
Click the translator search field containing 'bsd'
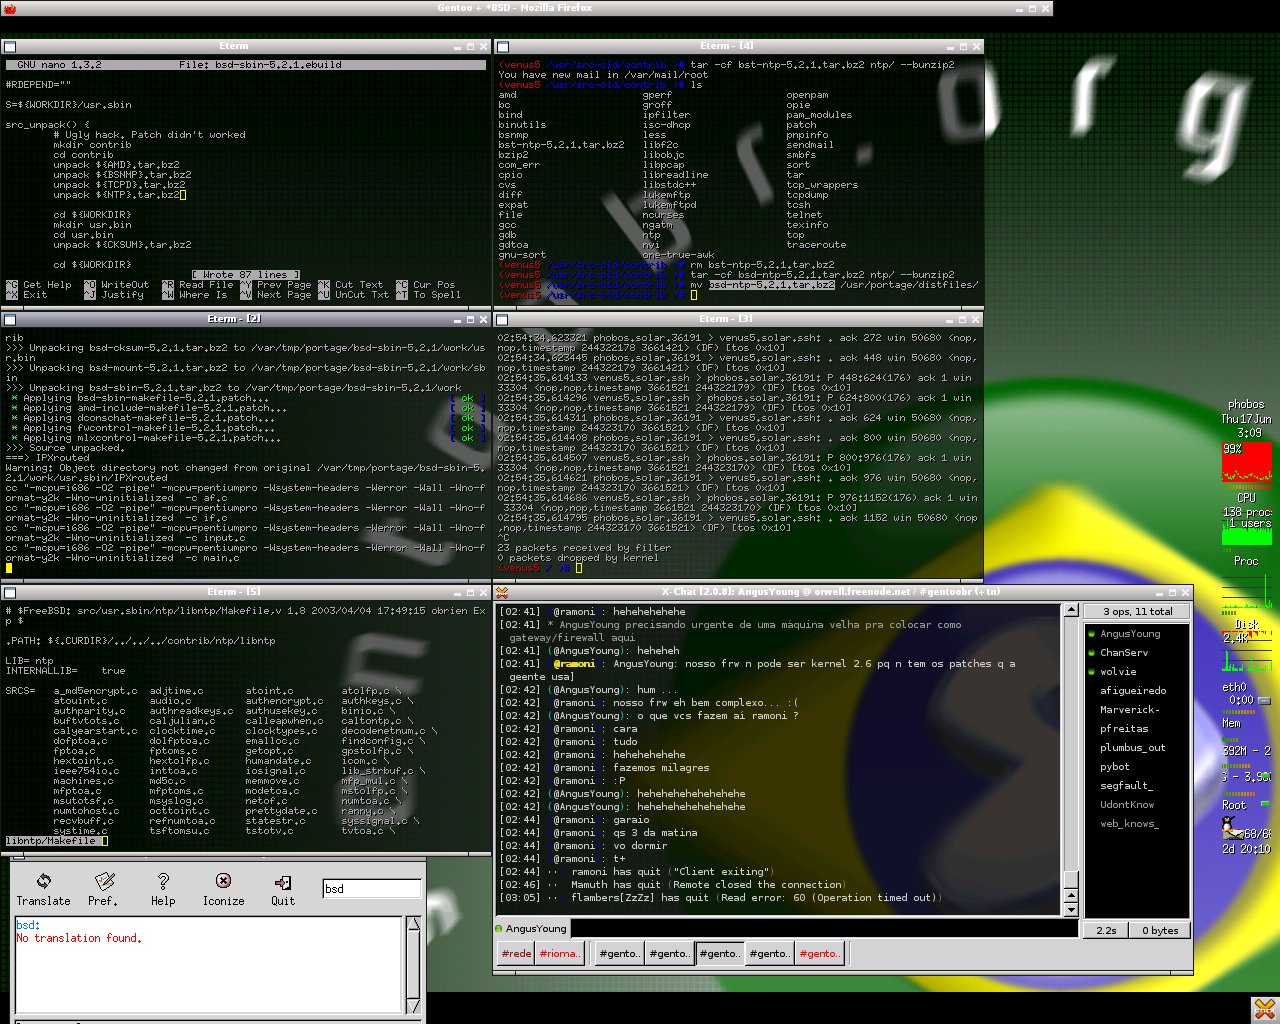371,888
